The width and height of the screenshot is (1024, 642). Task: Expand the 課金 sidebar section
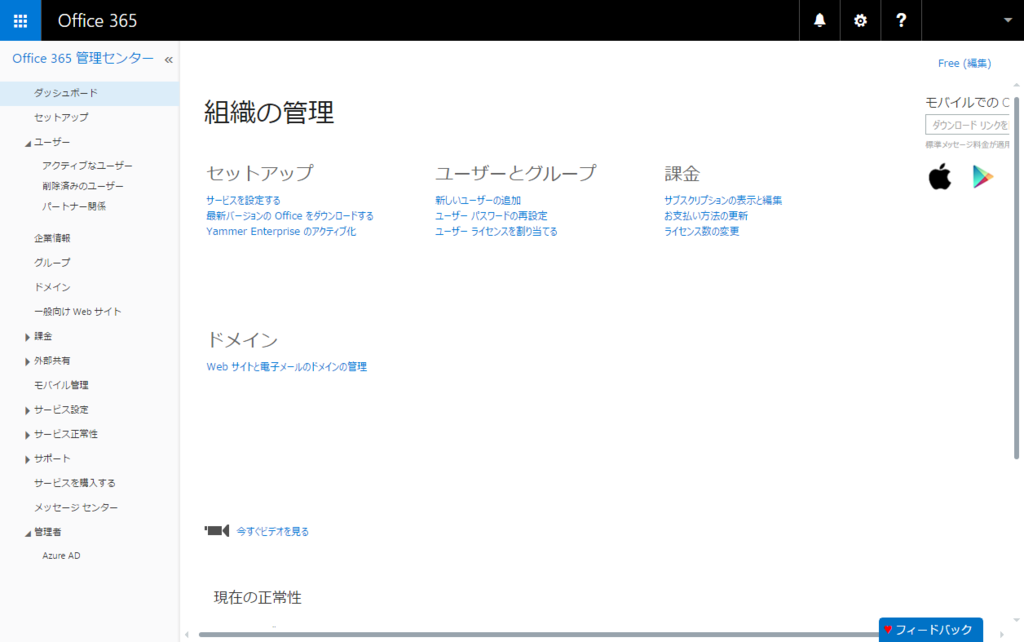[27, 337]
